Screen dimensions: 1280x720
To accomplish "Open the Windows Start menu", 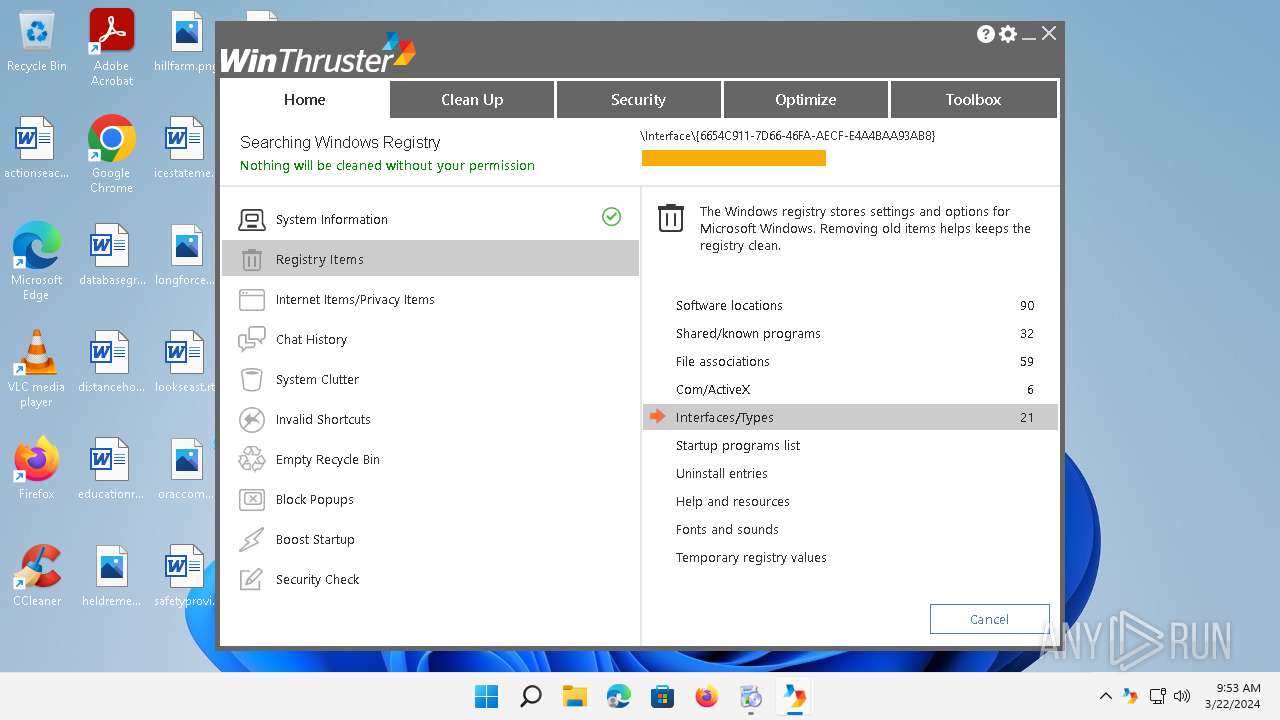I will point(486,696).
